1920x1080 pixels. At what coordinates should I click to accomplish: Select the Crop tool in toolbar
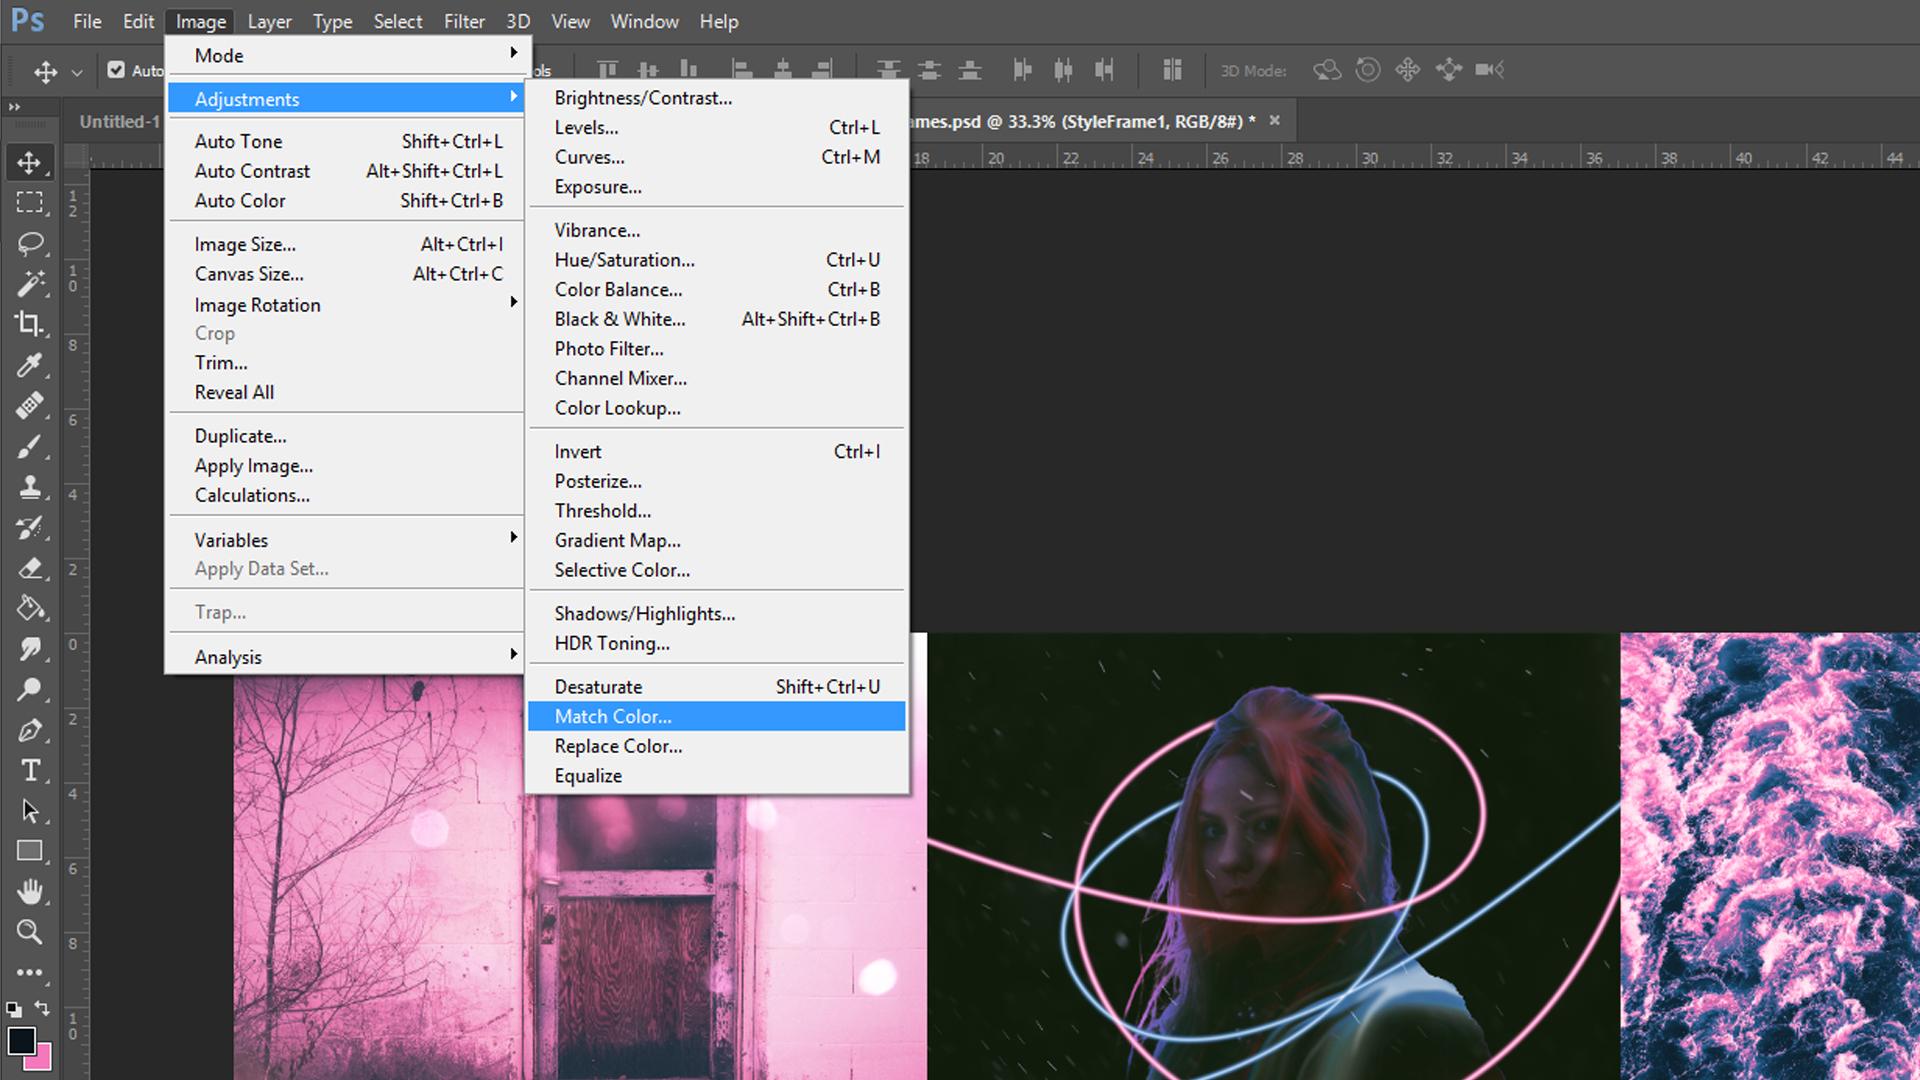pos(30,324)
